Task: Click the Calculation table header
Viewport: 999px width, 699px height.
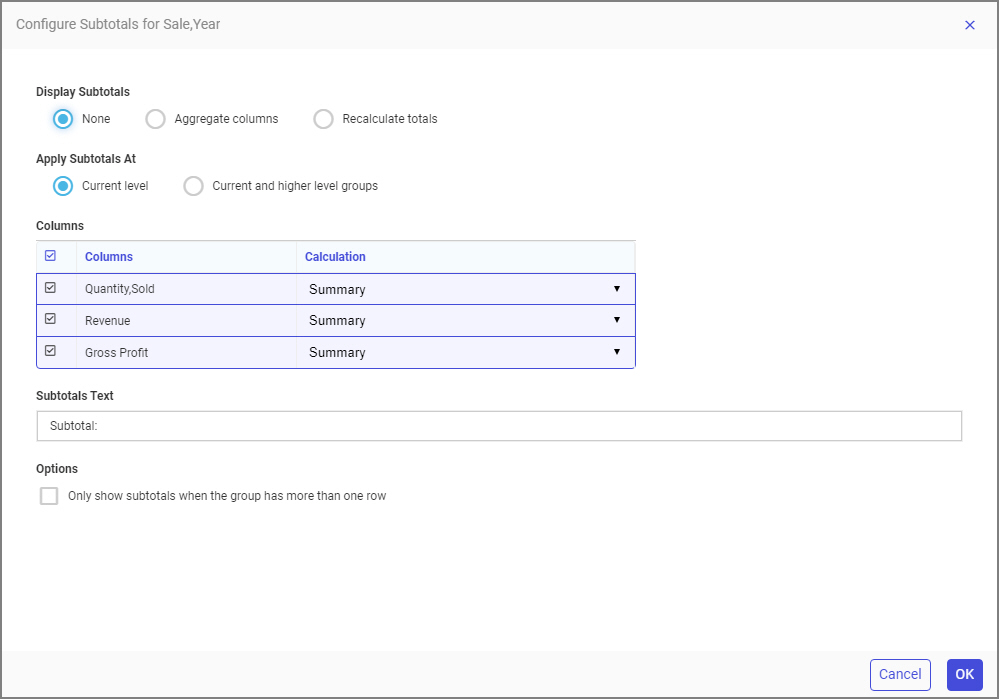Action: click(x=335, y=256)
